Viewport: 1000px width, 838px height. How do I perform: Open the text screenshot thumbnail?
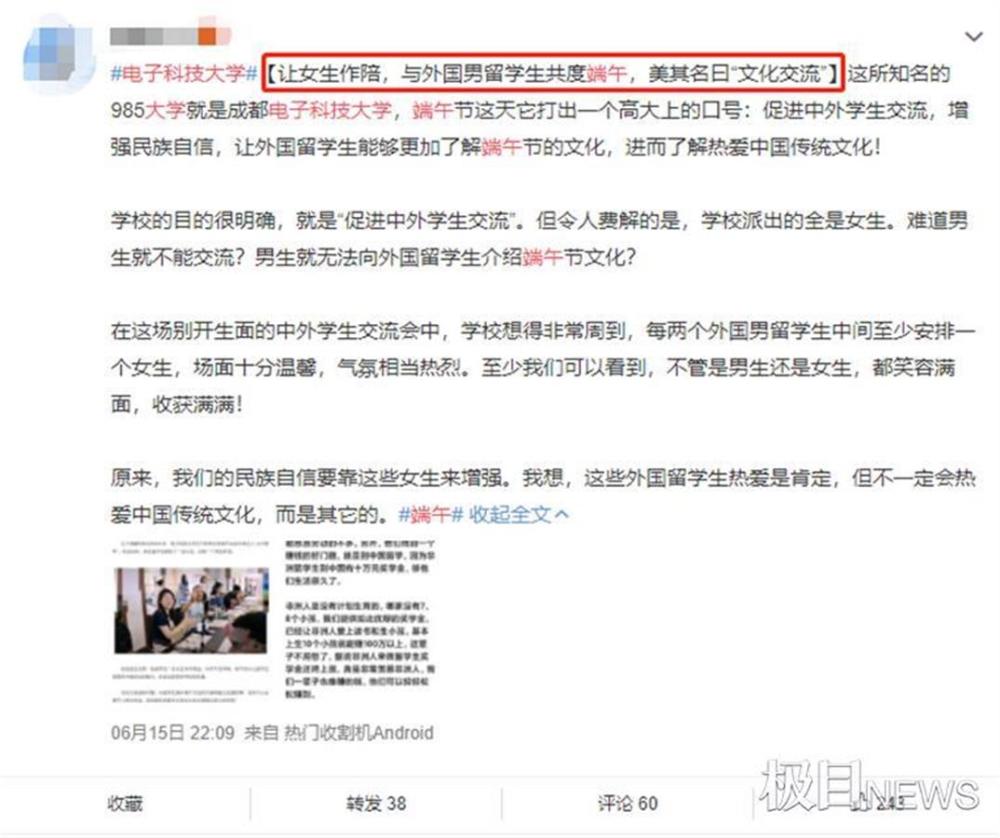(360, 620)
